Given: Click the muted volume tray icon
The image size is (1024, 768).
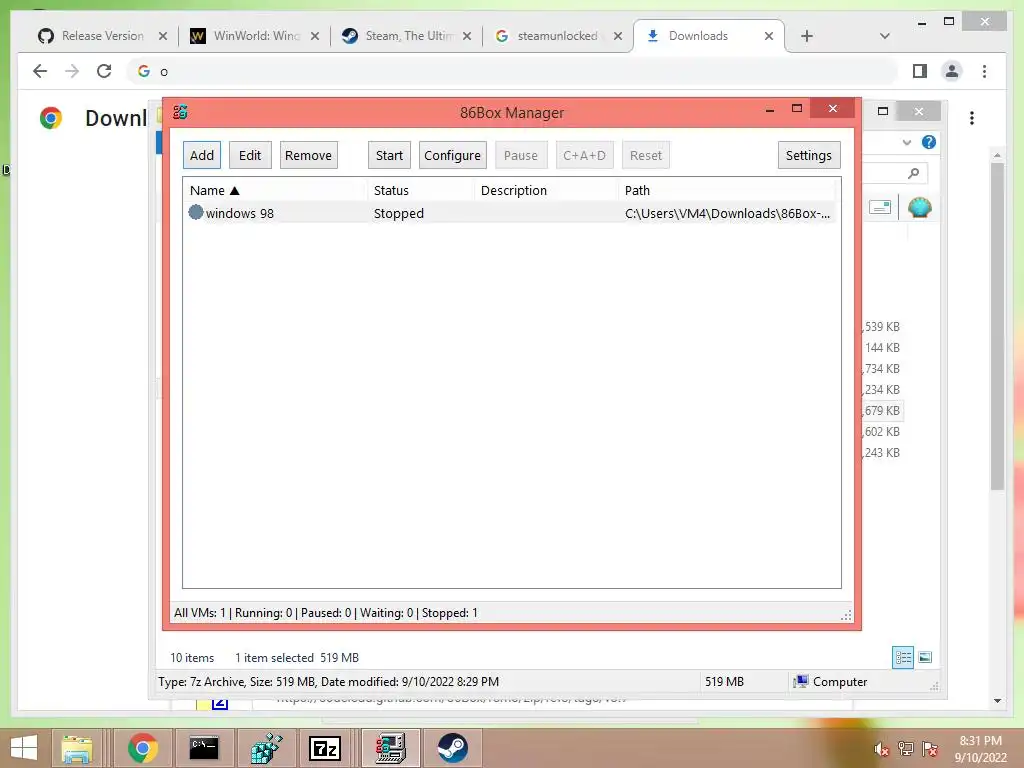Looking at the screenshot, I should [x=881, y=749].
